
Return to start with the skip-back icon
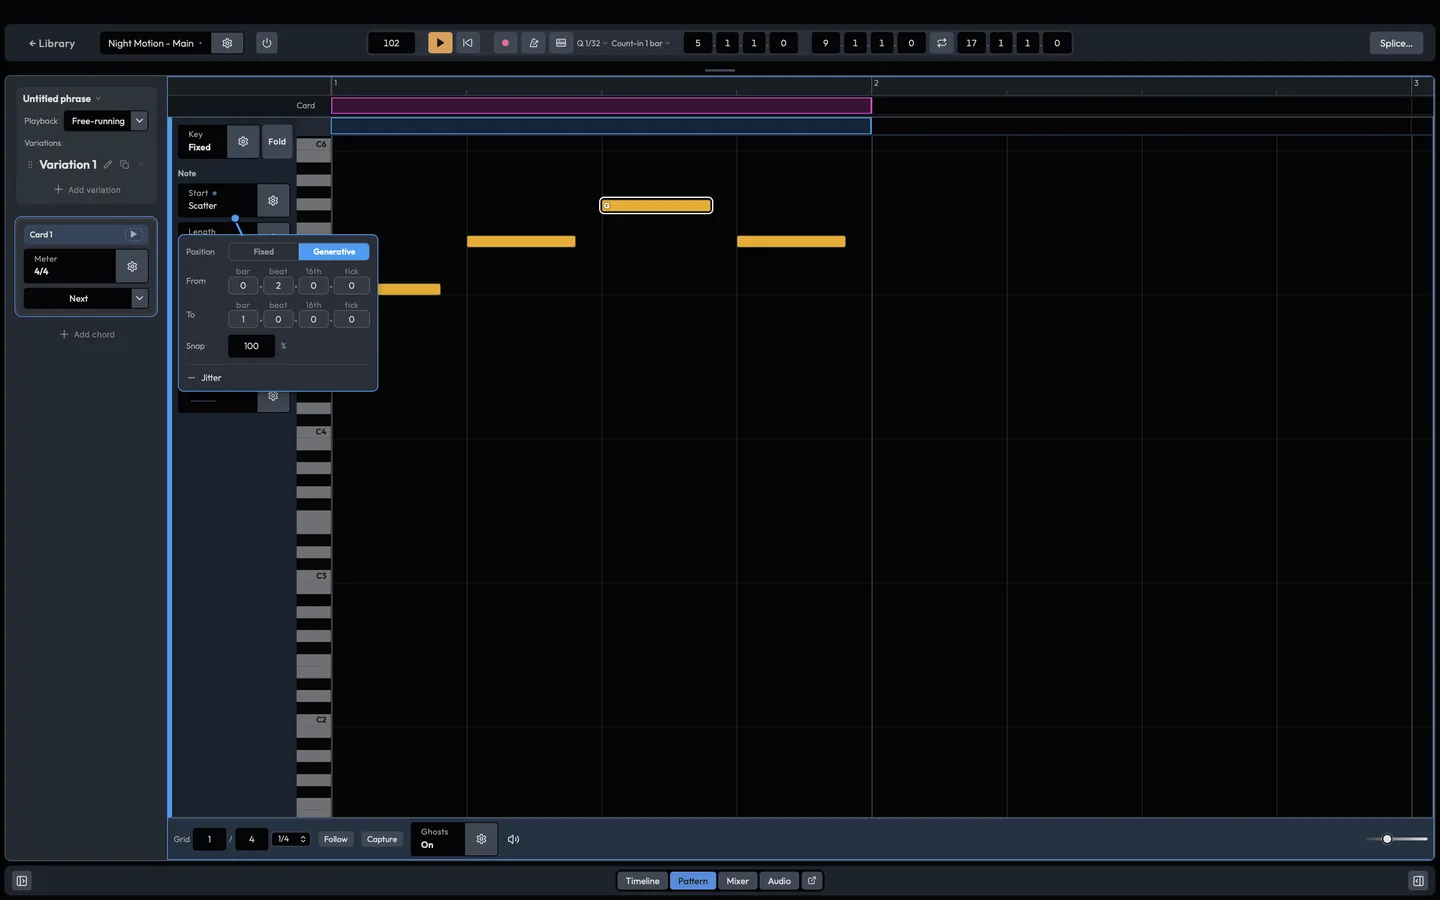tap(467, 43)
